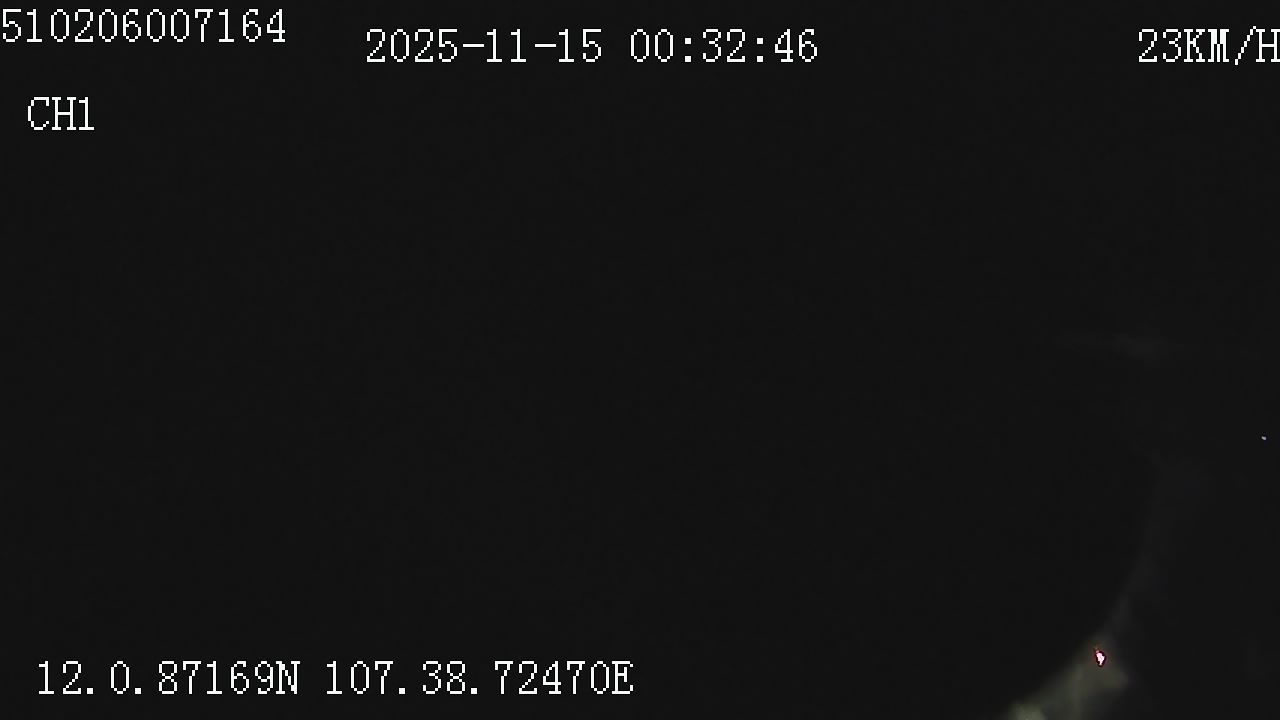
Task: Click the dark center of video feed
Action: pos(640,360)
